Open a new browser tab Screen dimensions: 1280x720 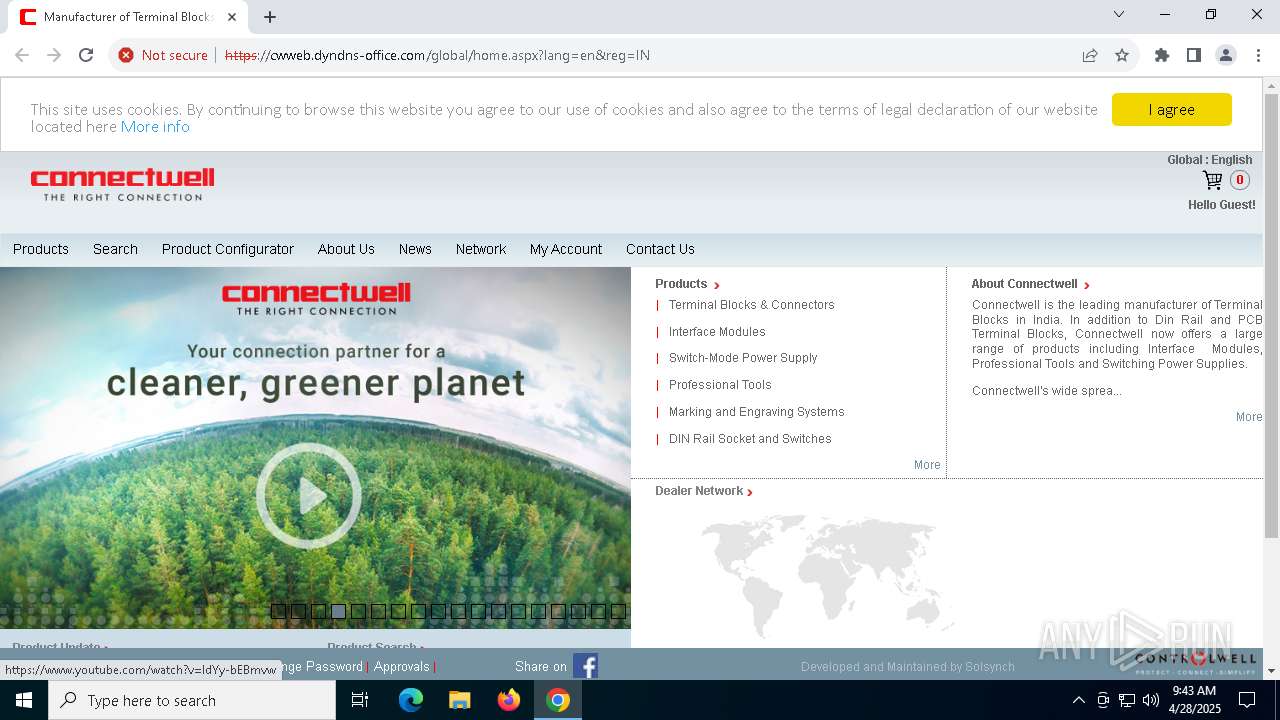[x=270, y=17]
